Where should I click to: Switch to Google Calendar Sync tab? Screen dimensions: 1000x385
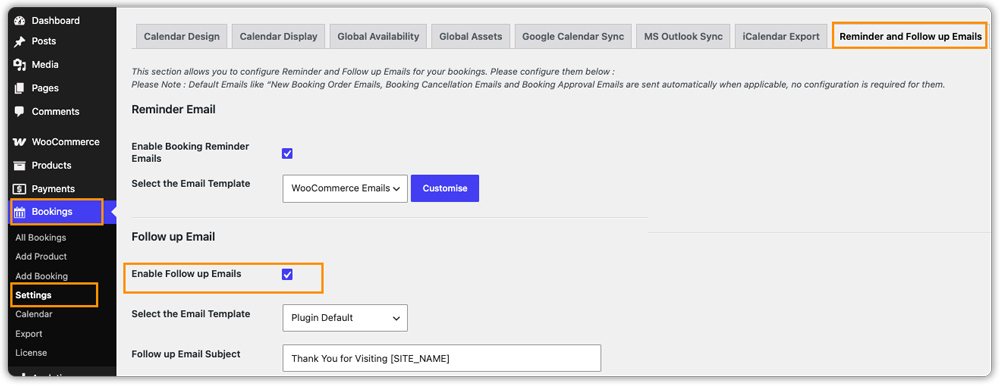coord(573,36)
